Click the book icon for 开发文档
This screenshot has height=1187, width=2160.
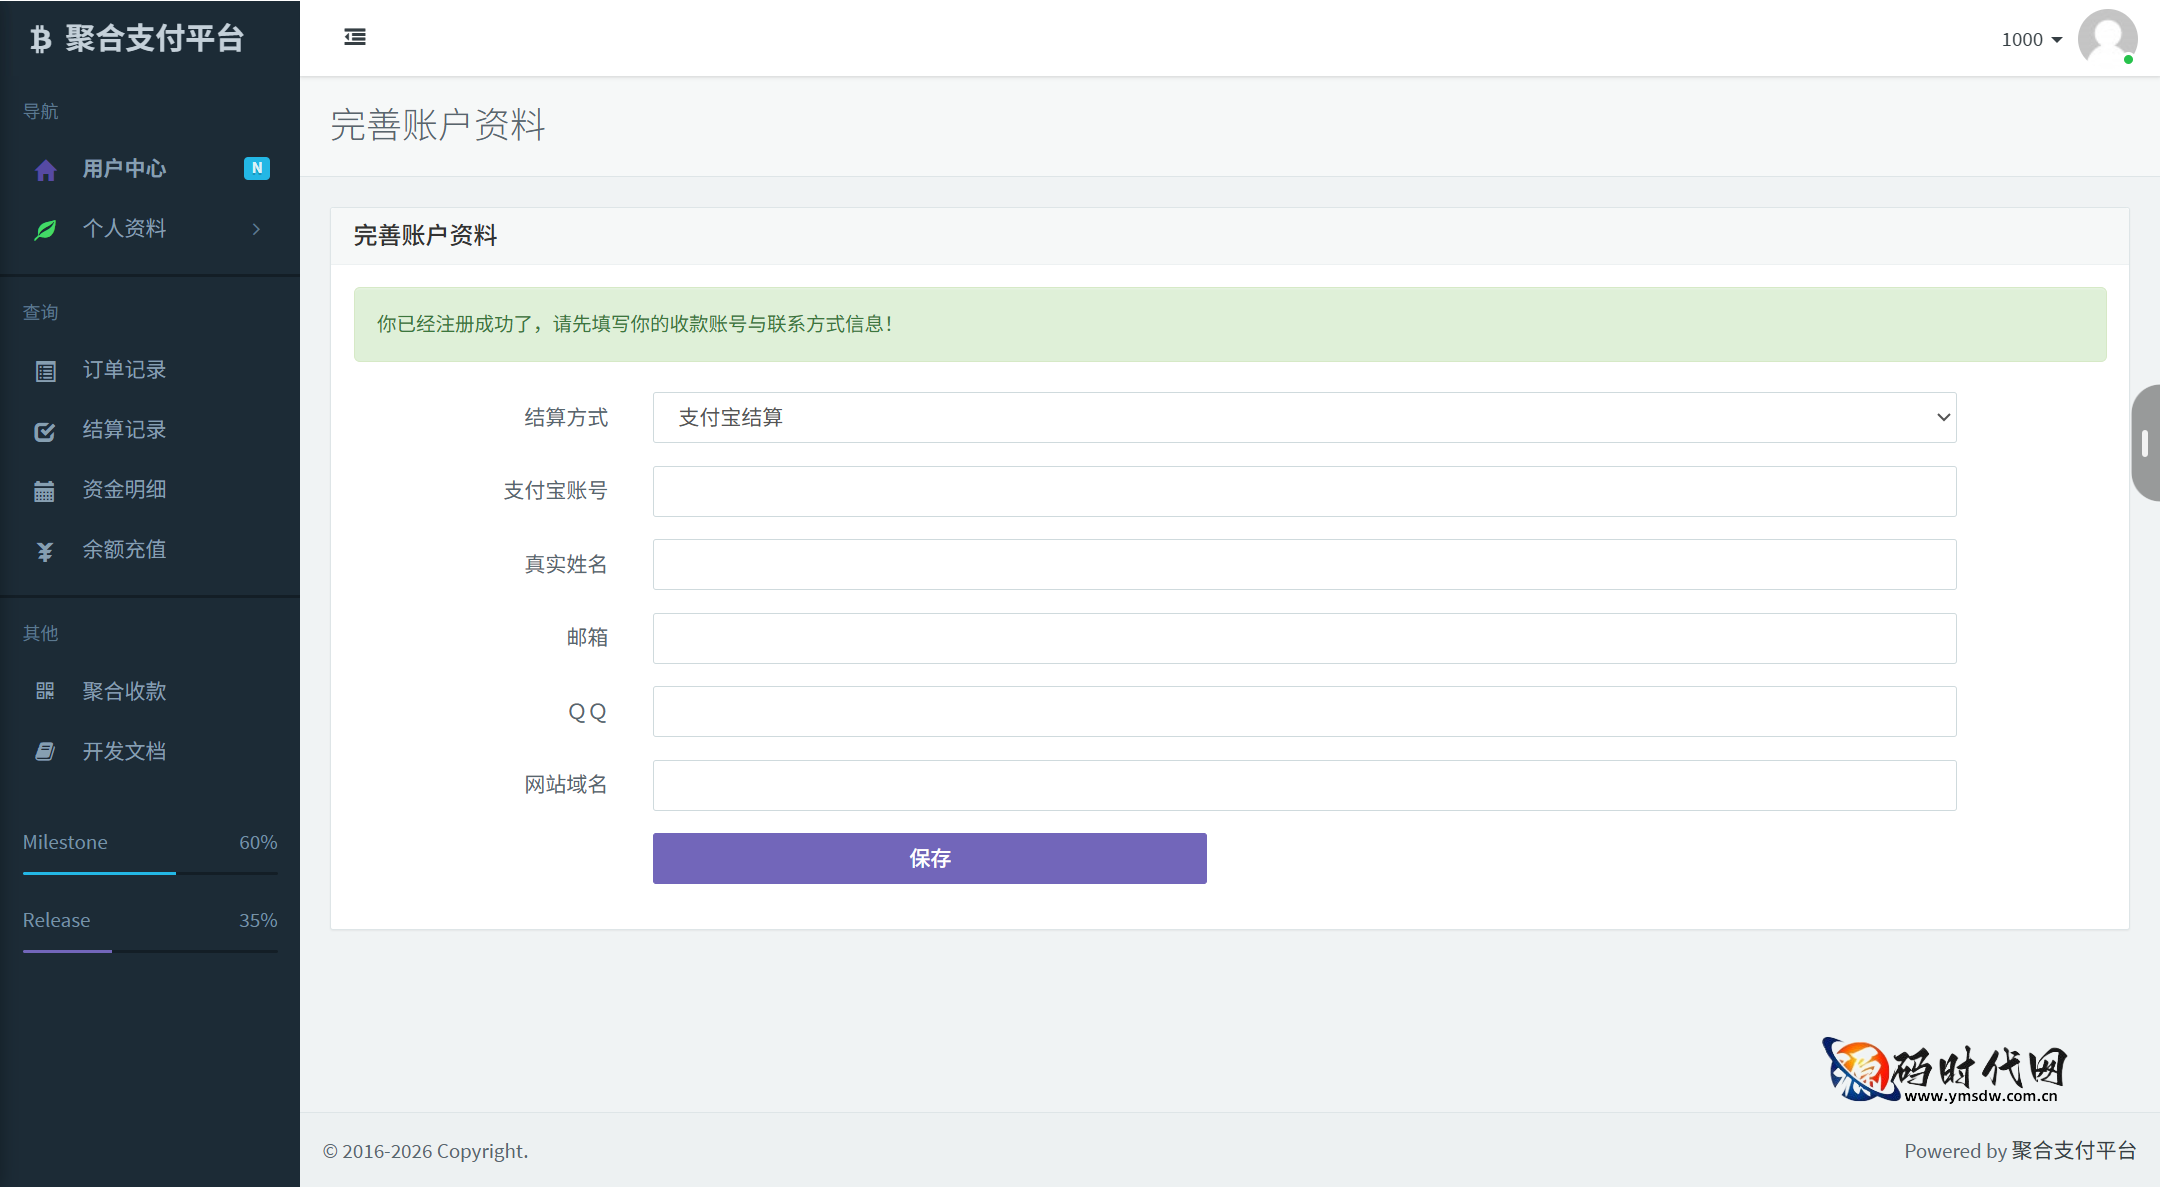pyautogui.click(x=45, y=751)
